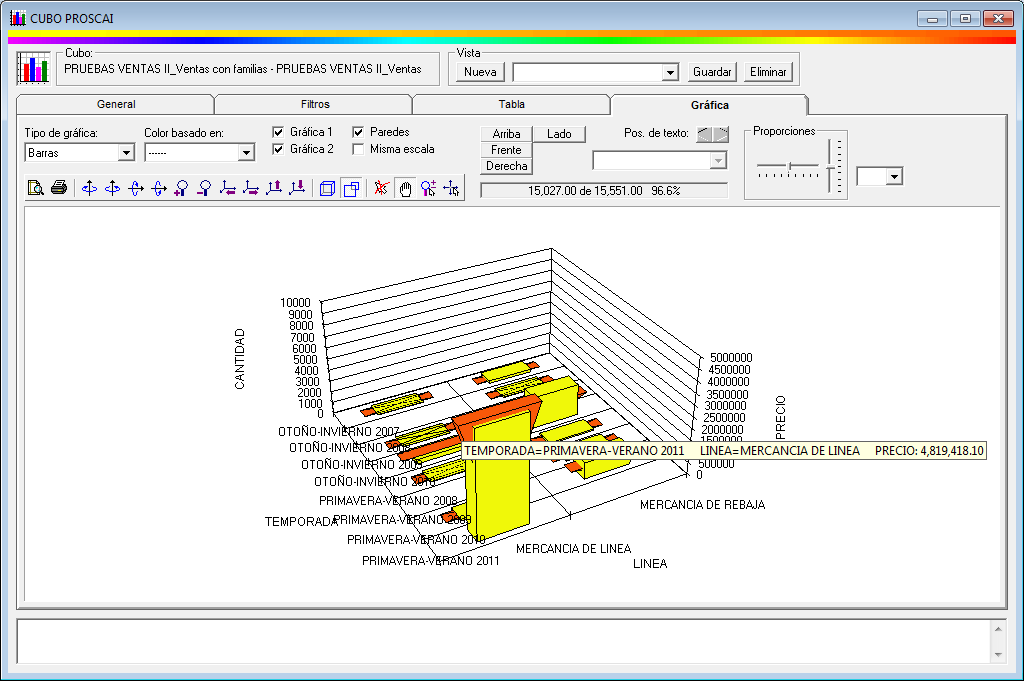The image size is (1024, 681).
Task: Click the Lado view button
Action: (559, 134)
